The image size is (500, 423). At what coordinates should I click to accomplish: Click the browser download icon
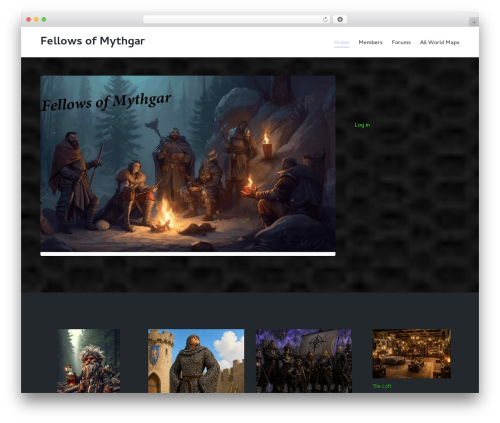340,19
